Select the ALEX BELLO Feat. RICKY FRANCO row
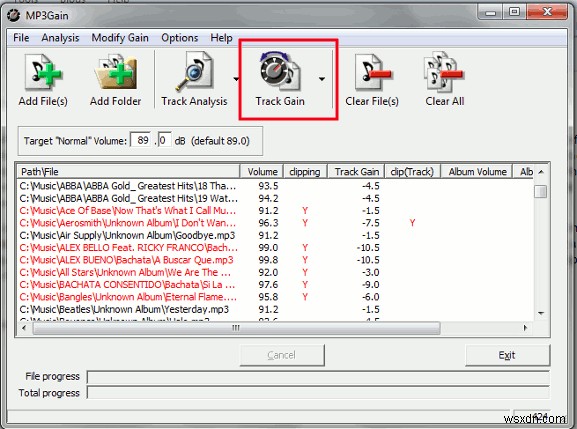This screenshot has height=429, width=577. [x=276, y=248]
